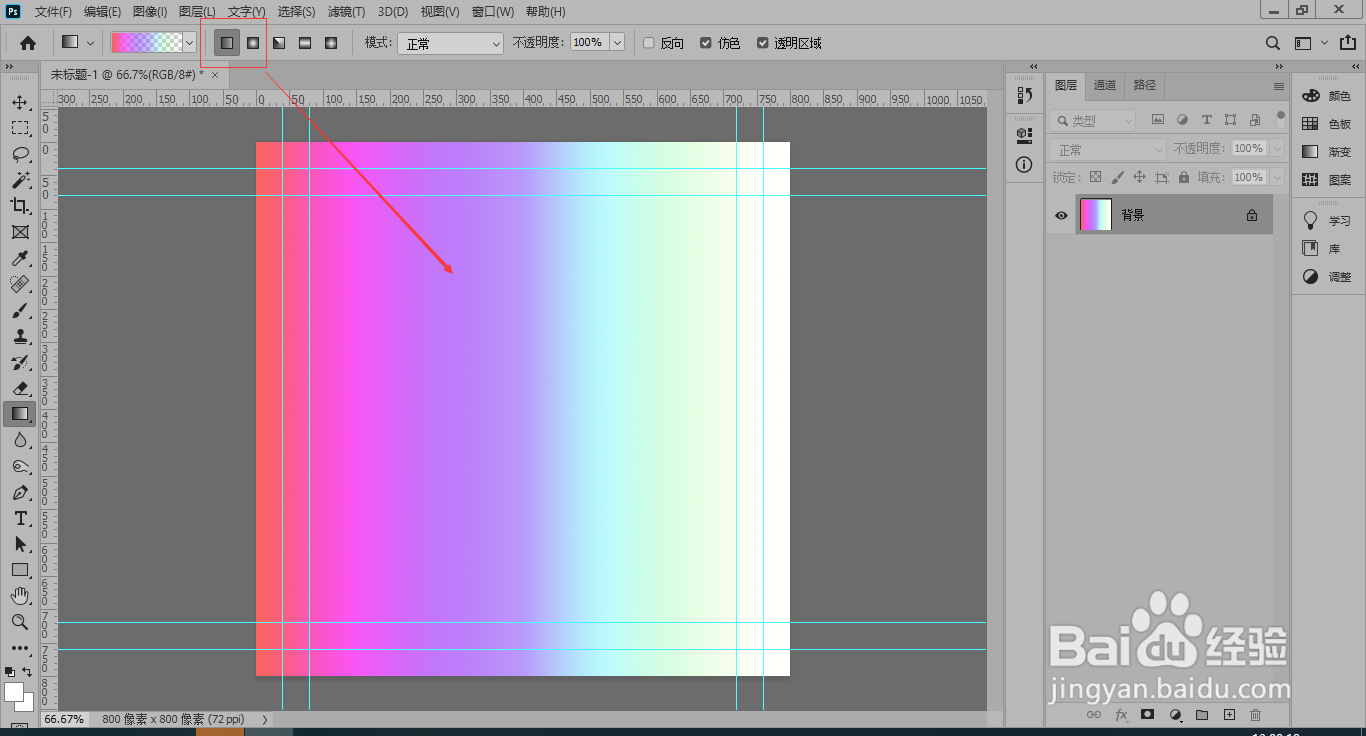Select the Brush tool

20,310
